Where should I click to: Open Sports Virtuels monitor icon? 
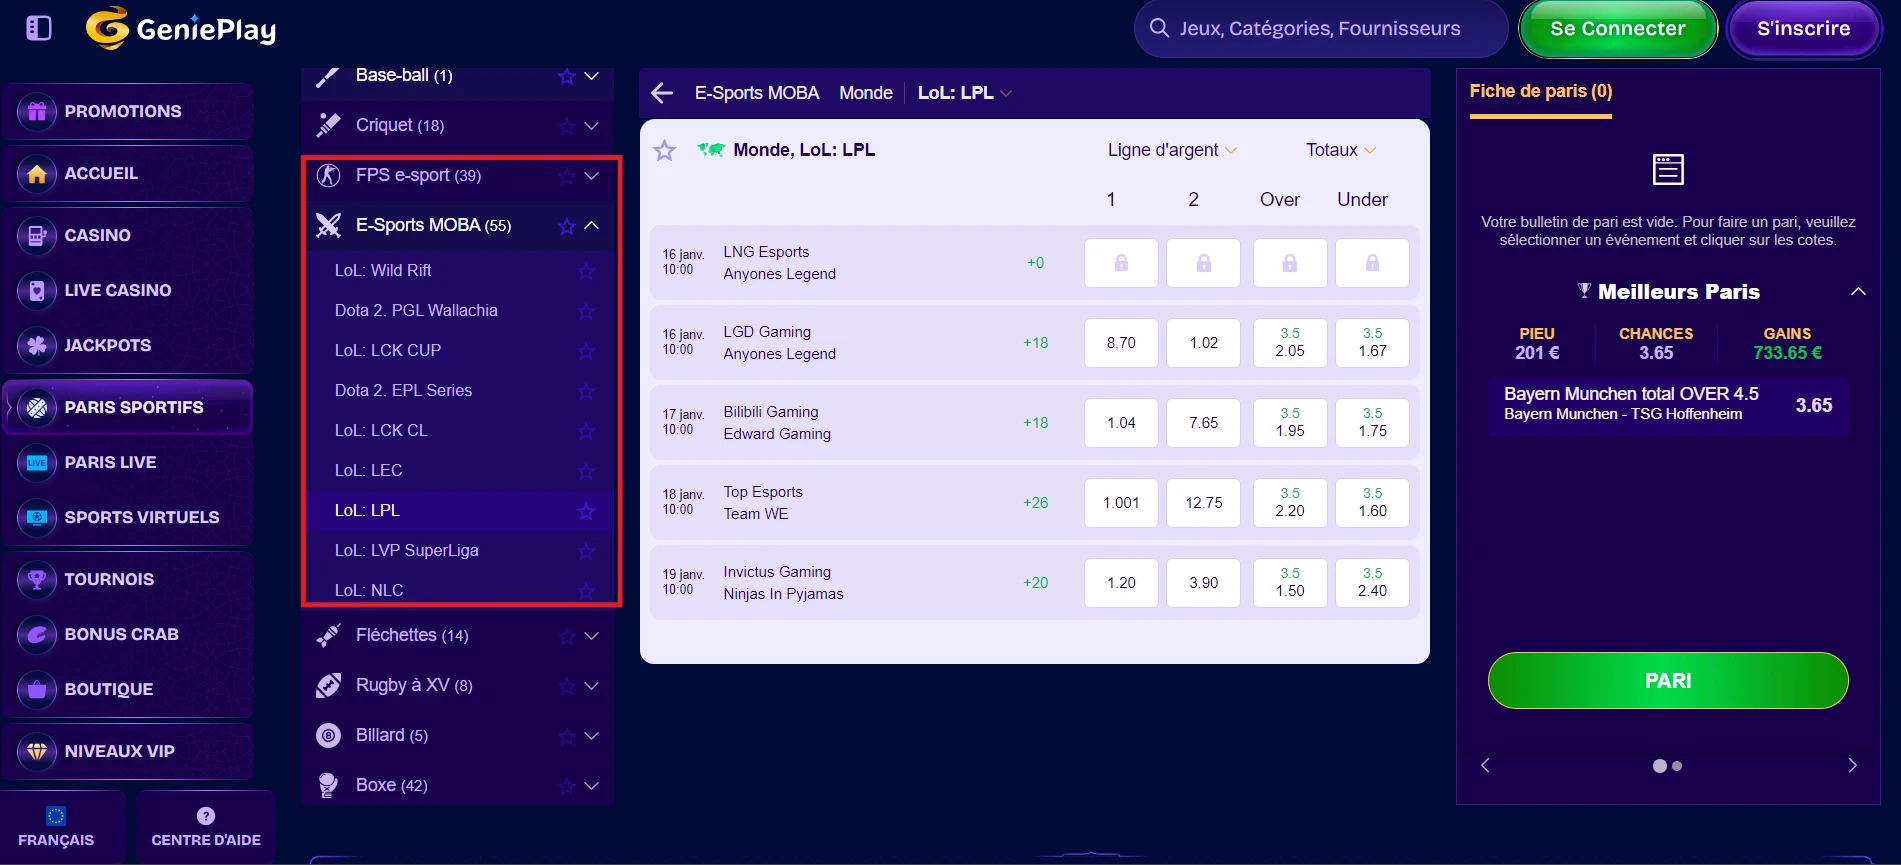[37, 517]
